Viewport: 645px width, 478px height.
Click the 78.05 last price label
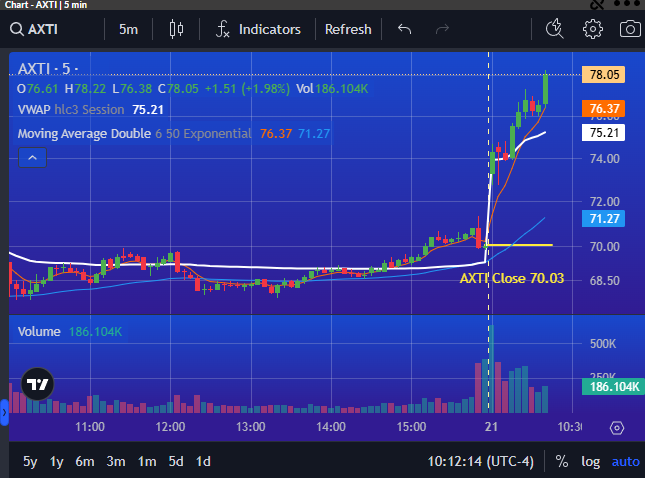tap(603, 75)
